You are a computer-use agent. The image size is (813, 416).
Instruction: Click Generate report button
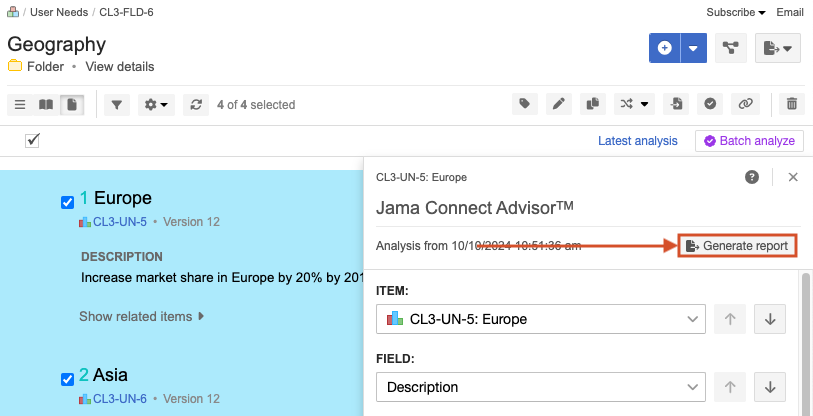click(x=737, y=246)
